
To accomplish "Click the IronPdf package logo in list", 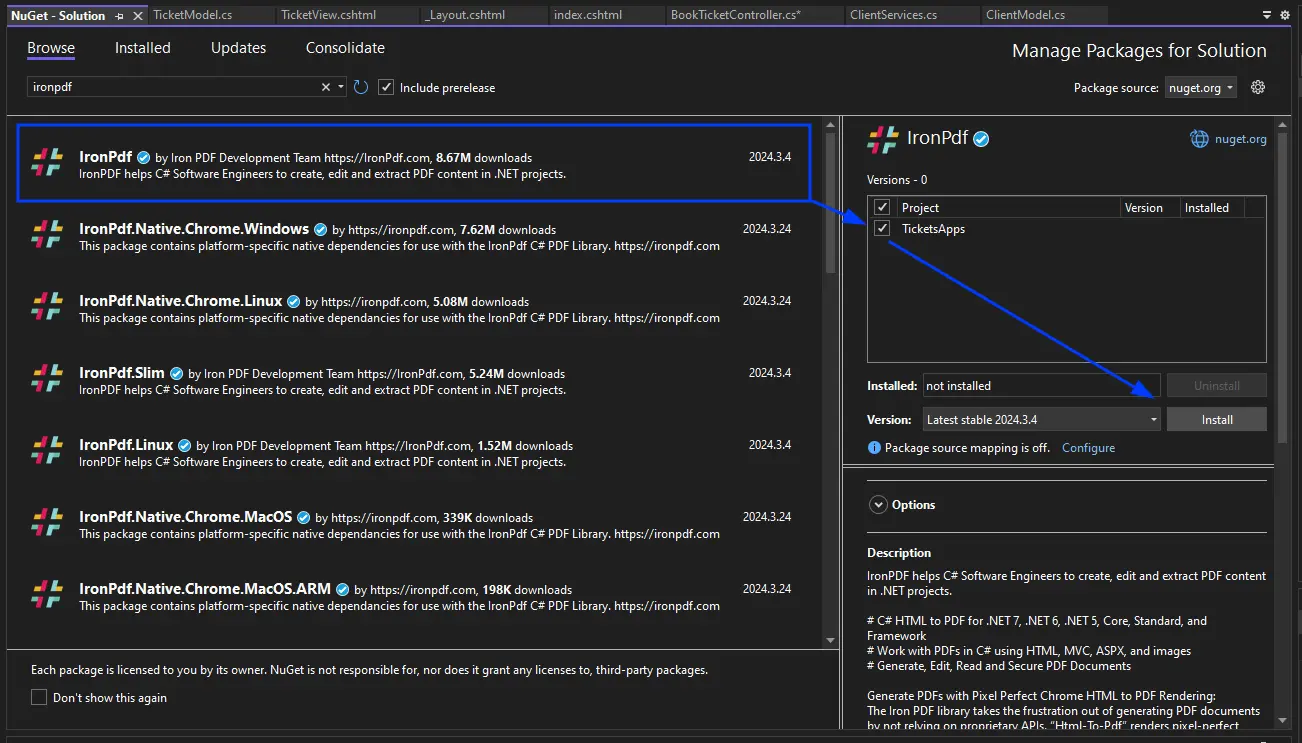I will [x=47, y=163].
